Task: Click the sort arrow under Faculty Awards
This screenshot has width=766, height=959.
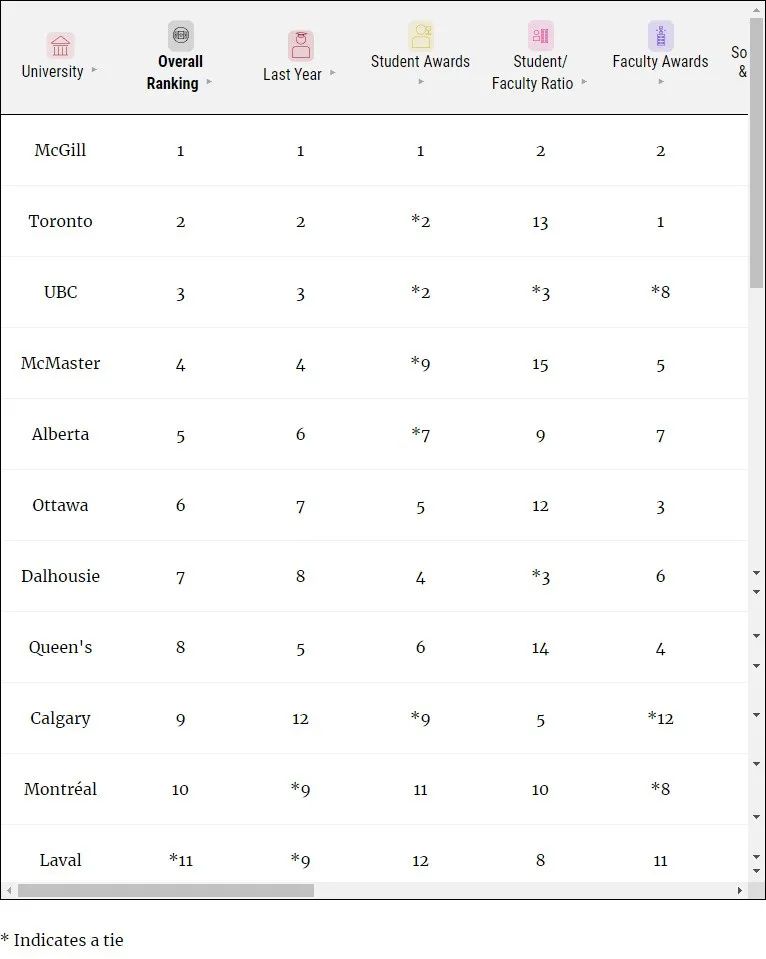Action: click(660, 82)
